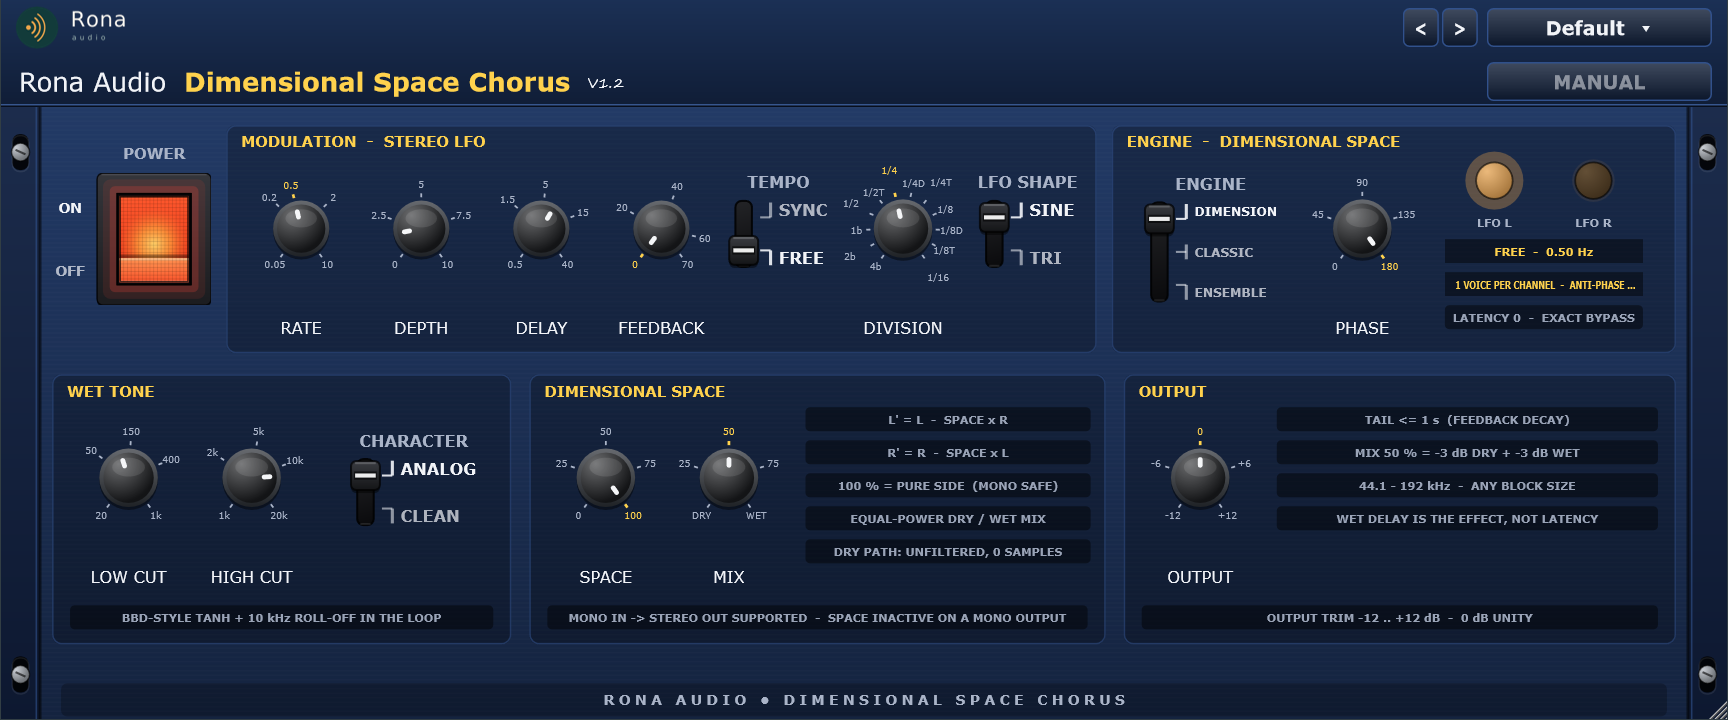Click the 'MIX 50 % = -3 dB DRY' readout
This screenshot has height=720, width=1728.
(1467, 453)
